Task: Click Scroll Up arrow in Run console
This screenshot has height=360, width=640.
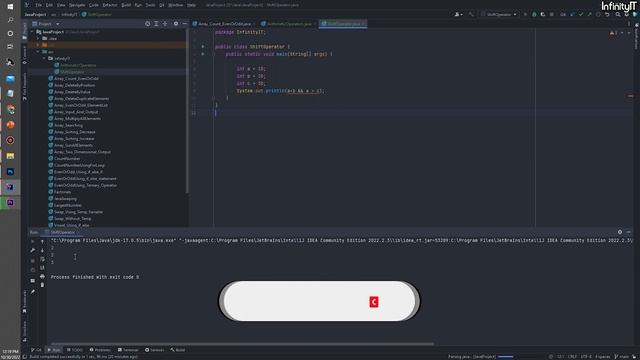Action: [42, 242]
